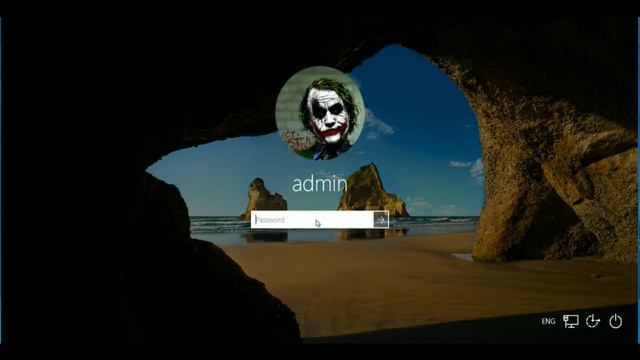This screenshot has height=360, width=640.
Task: Submit password with the arrow button
Action: (381, 220)
